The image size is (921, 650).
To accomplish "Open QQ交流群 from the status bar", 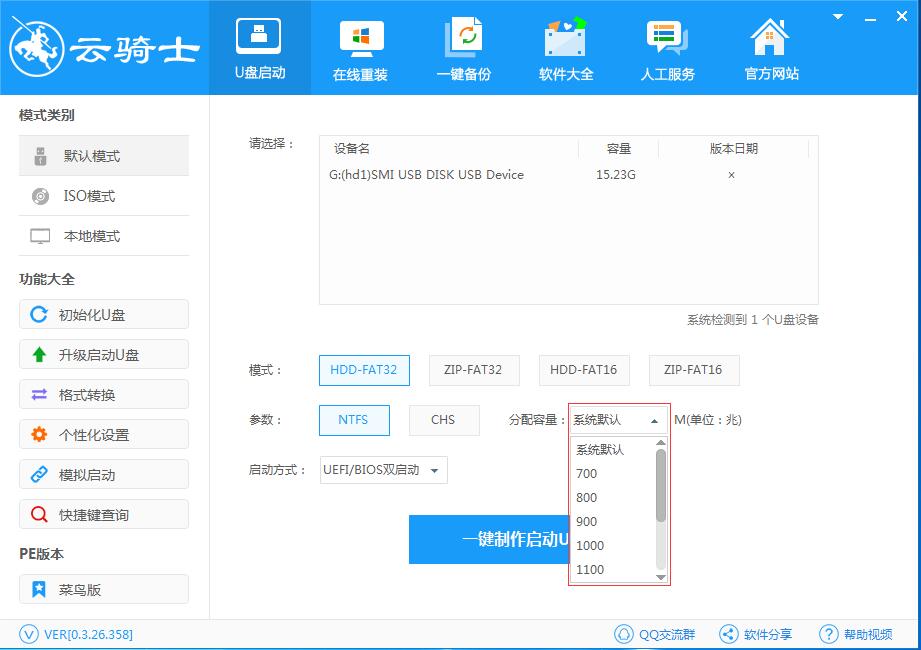I will pyautogui.click(x=655, y=634).
